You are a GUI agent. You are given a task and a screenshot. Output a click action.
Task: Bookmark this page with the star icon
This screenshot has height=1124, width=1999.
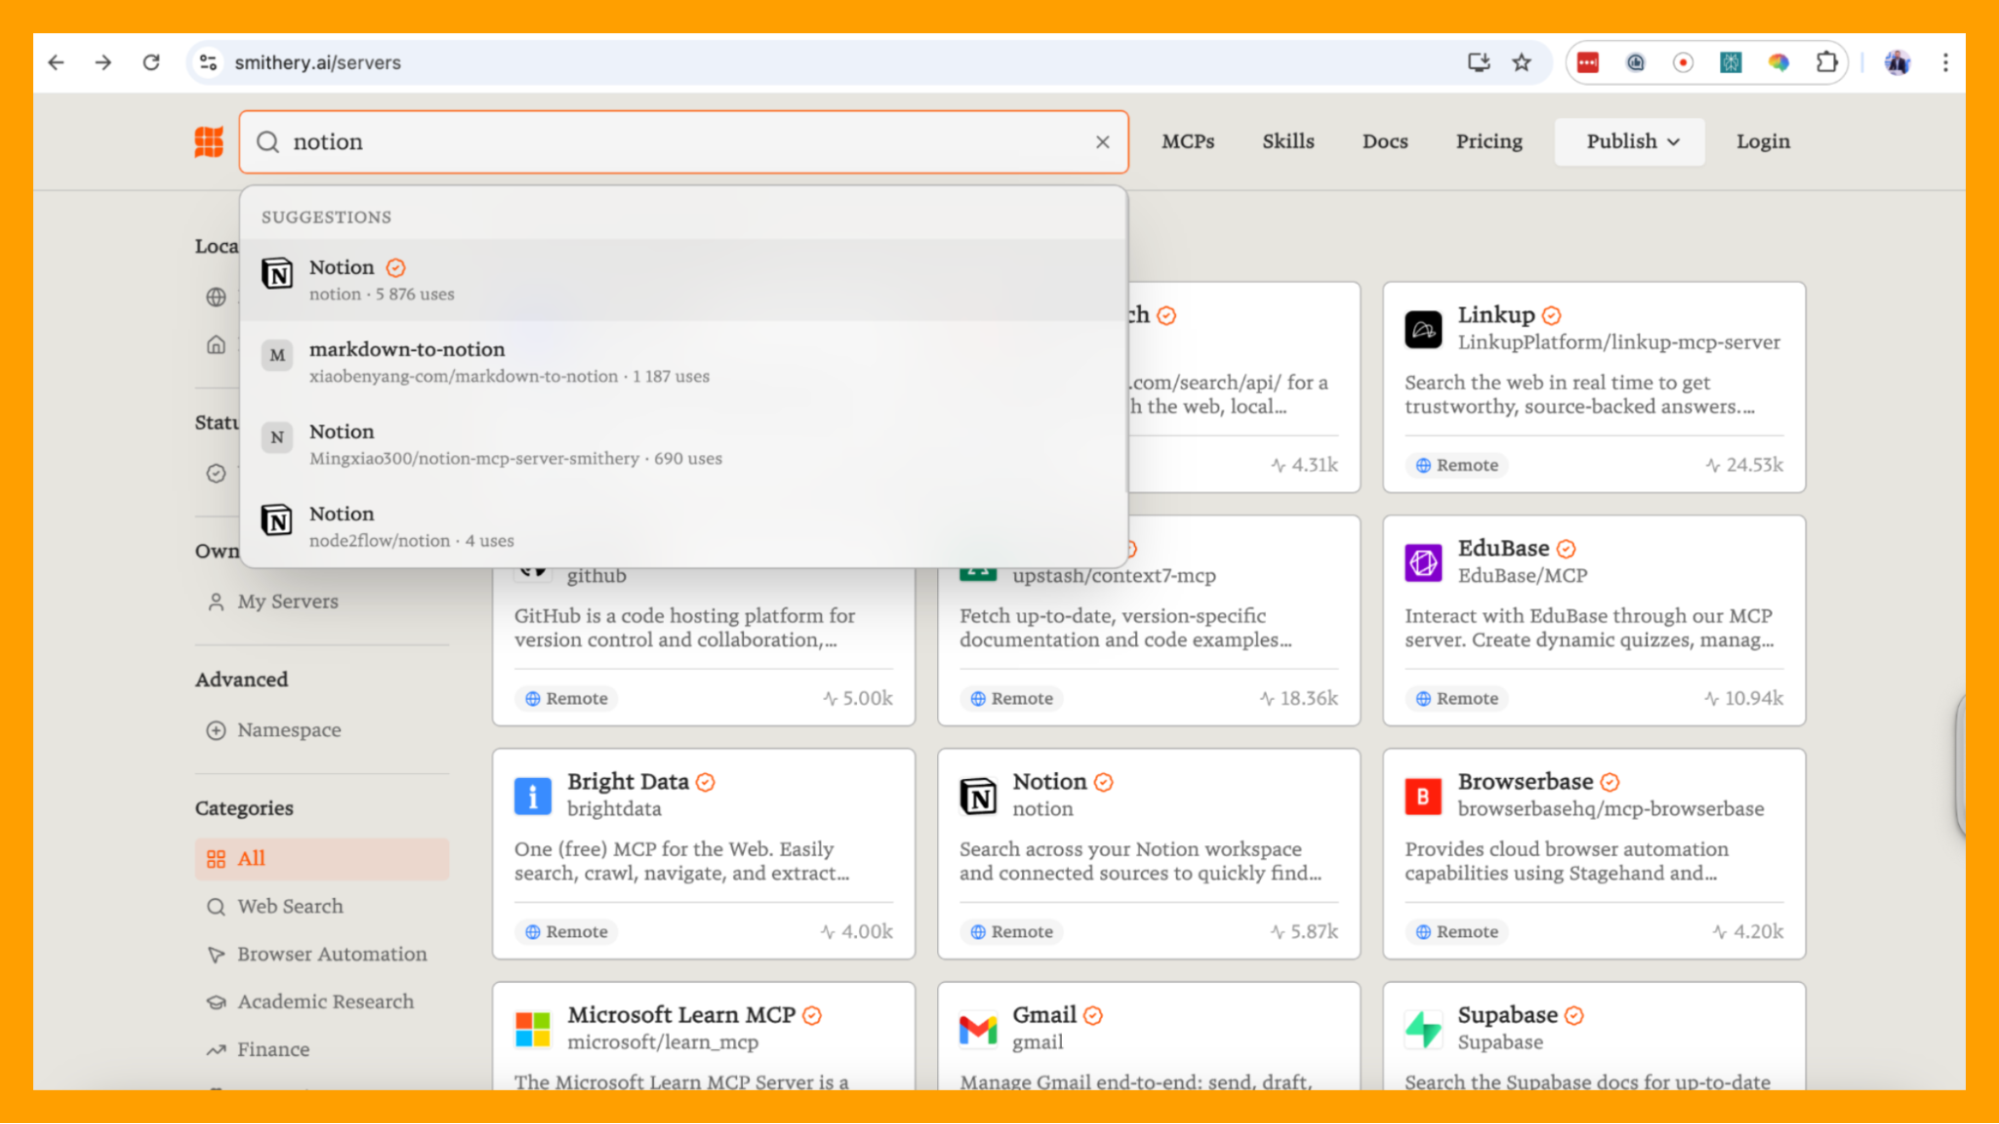(x=1521, y=62)
